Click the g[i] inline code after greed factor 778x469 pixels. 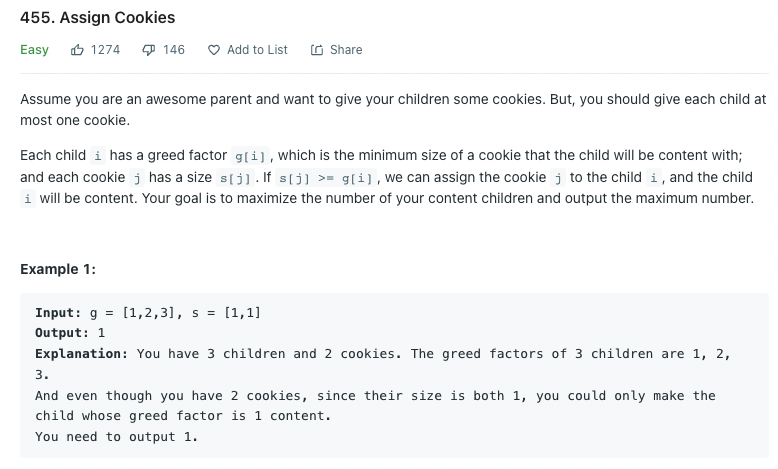(x=250, y=156)
